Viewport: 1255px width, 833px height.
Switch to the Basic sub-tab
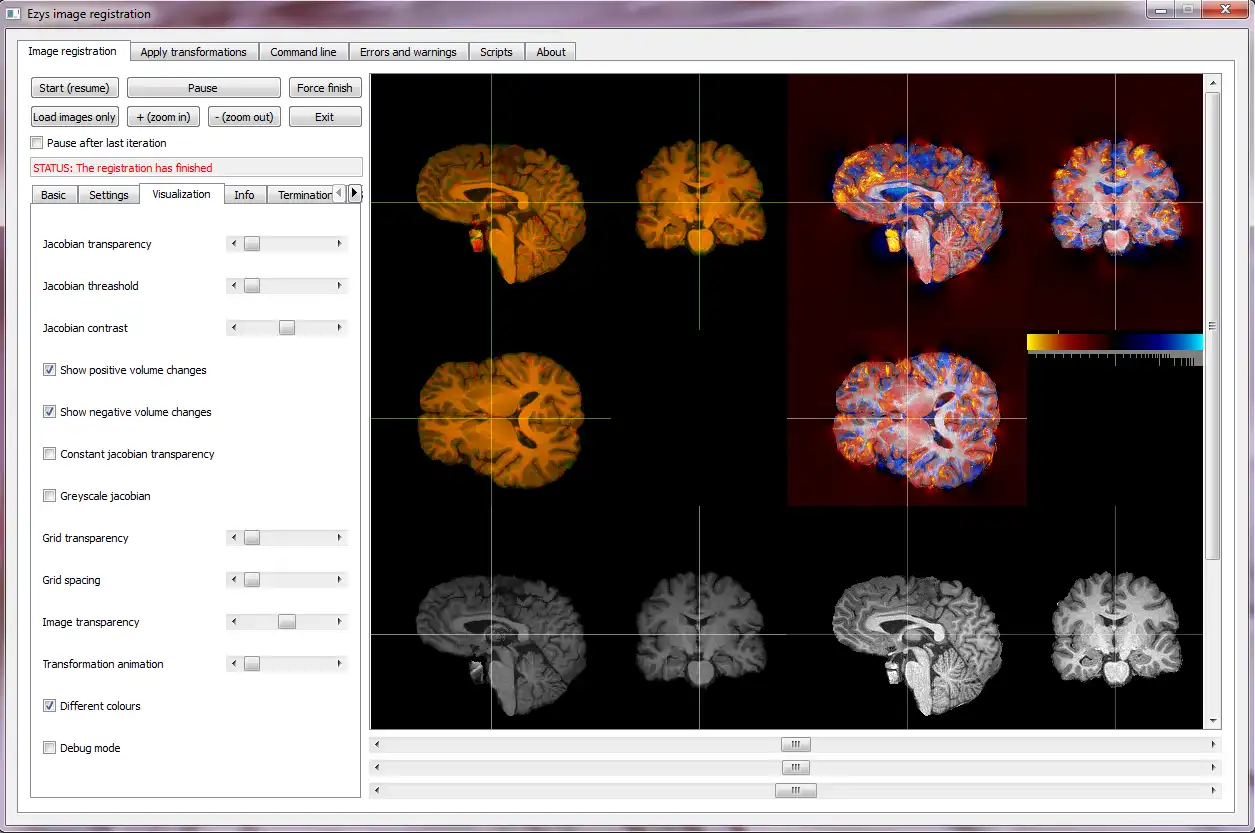click(x=54, y=195)
